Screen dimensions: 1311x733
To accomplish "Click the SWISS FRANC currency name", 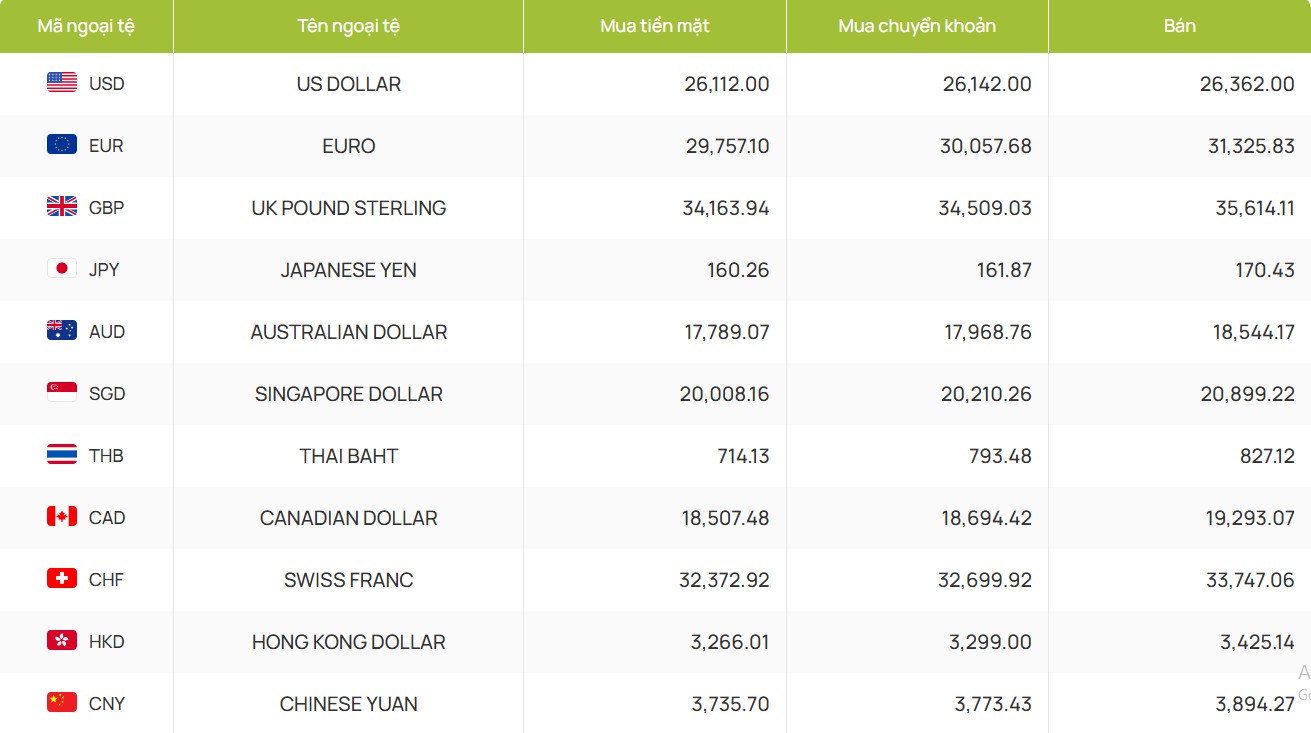I will point(348,580).
